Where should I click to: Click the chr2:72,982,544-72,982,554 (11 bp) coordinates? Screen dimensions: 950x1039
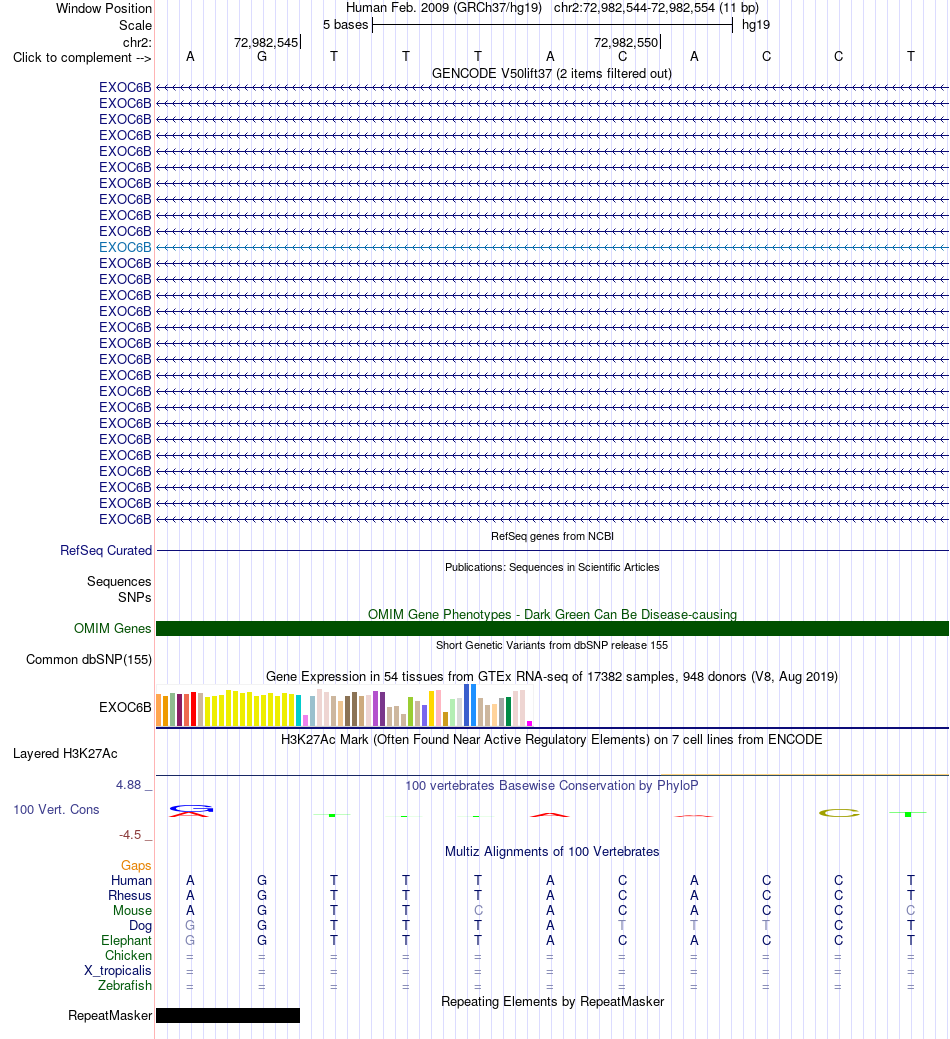tap(657, 8)
